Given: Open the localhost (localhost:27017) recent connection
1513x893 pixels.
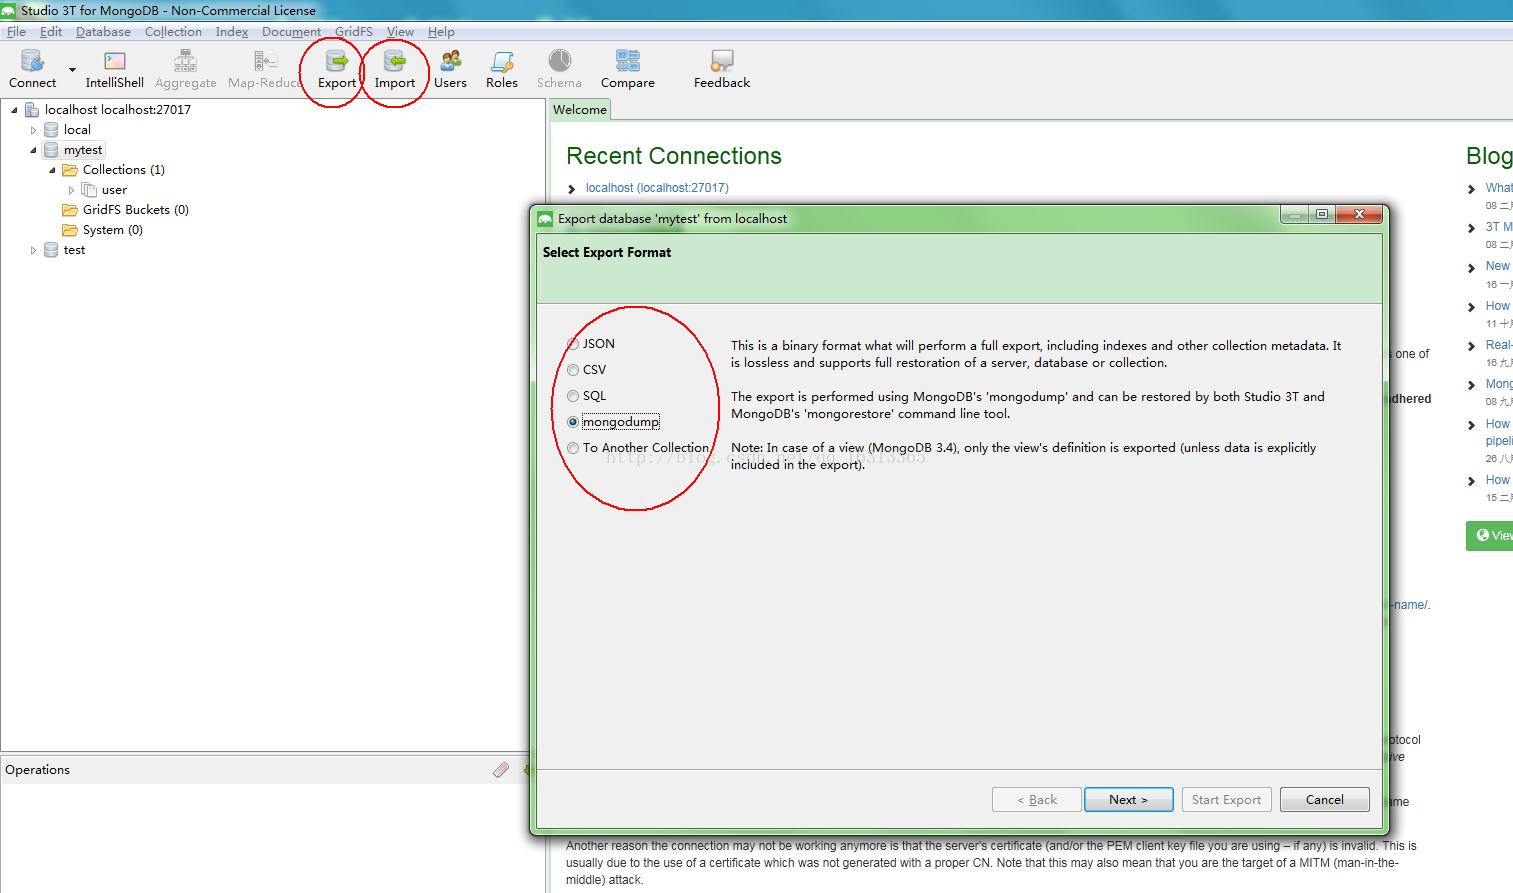Looking at the screenshot, I should [x=657, y=188].
